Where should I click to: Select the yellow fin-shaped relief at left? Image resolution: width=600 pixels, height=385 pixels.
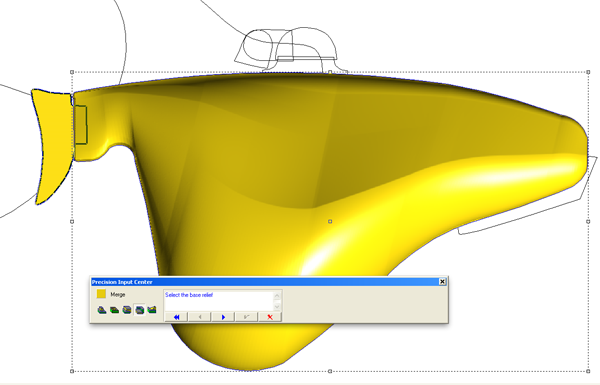(52, 145)
